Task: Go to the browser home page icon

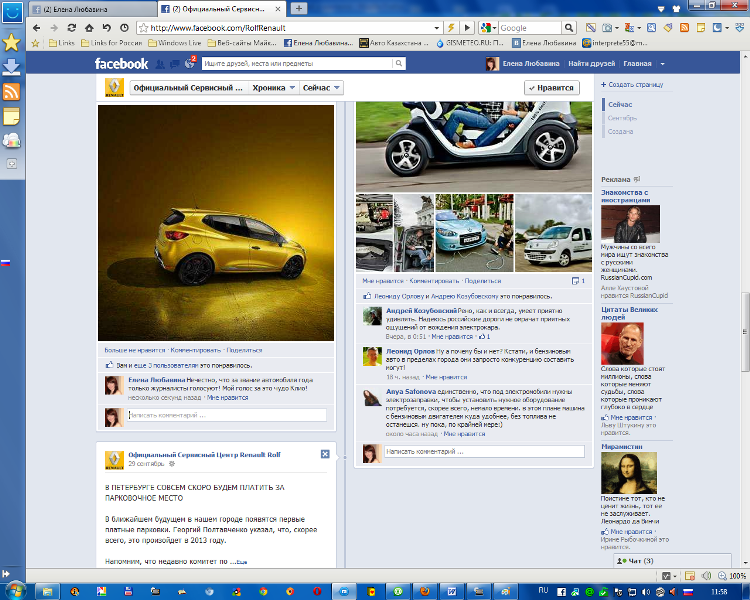Action: [89, 28]
